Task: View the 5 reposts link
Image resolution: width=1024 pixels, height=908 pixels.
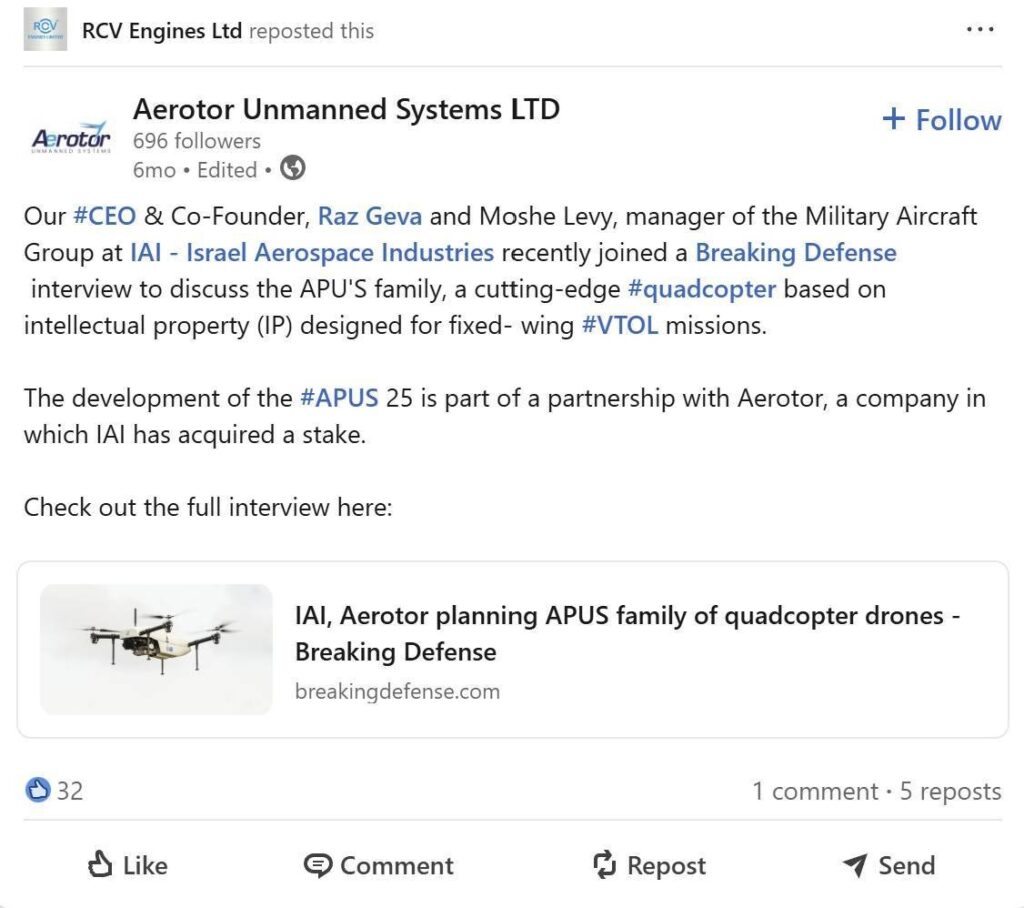Action: (x=950, y=792)
